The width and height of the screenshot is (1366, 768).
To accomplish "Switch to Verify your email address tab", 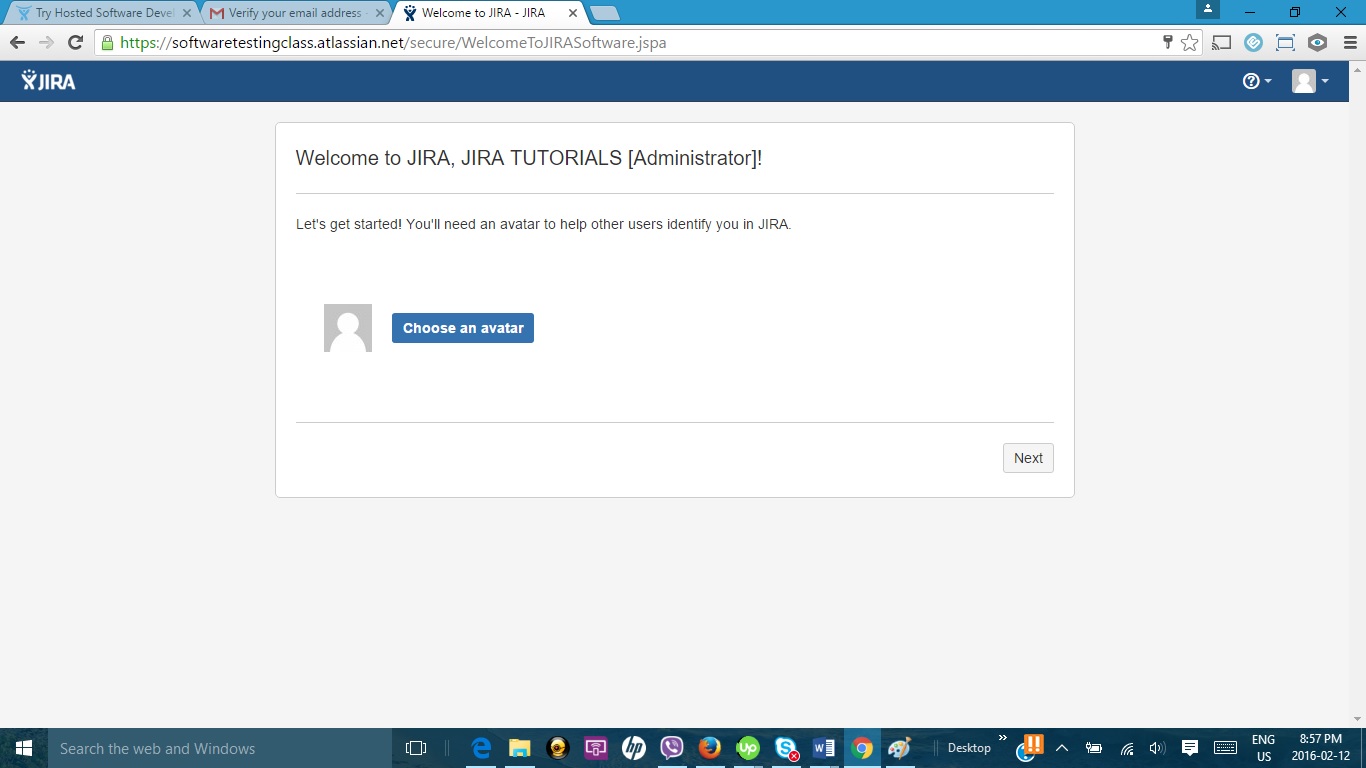I will click(x=294, y=13).
